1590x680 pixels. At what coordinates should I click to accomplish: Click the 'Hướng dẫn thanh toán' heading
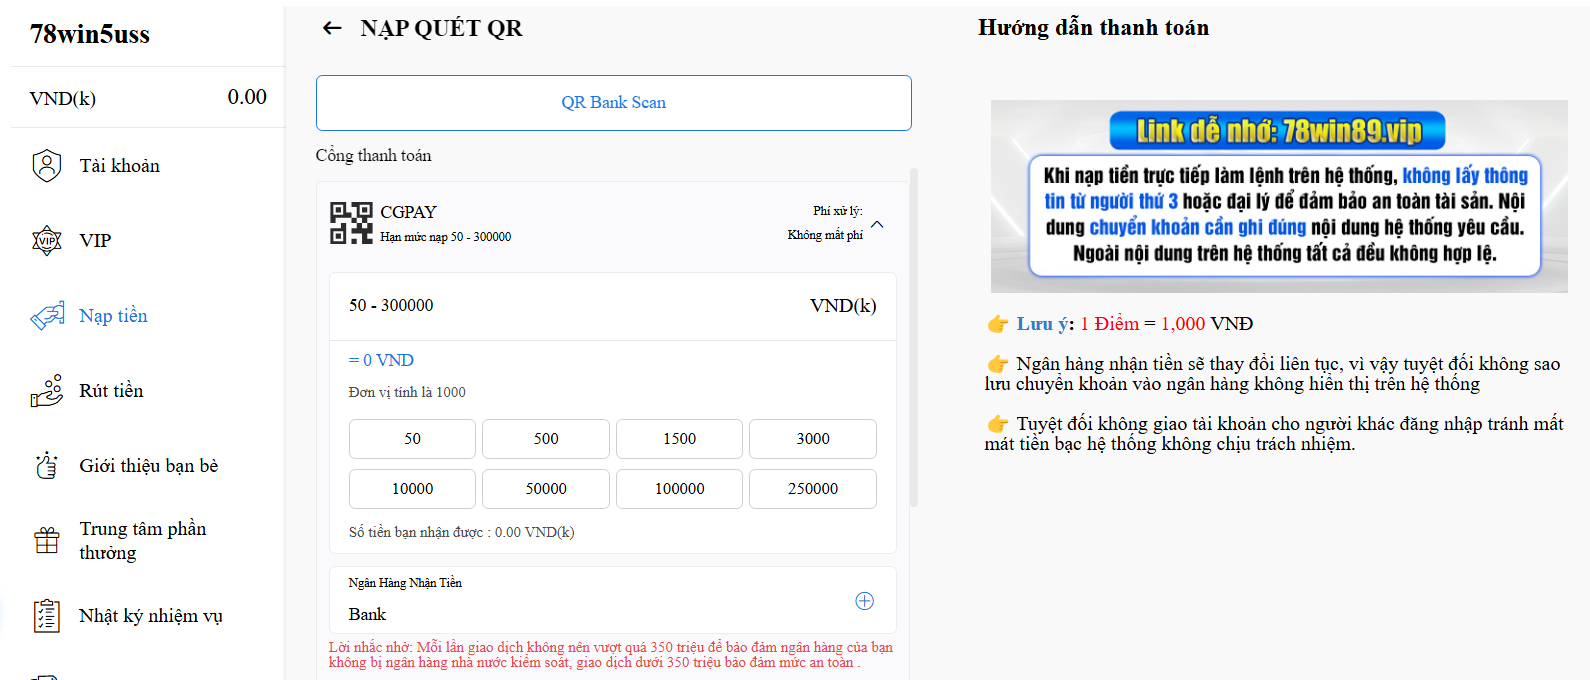1093,28
